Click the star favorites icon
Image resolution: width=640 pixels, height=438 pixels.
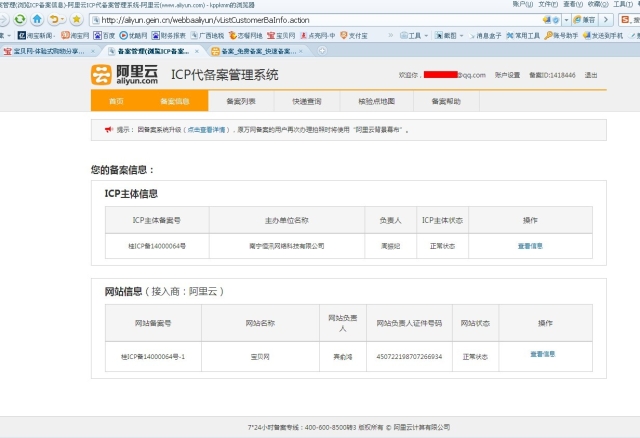pyautogui.click(x=76, y=19)
